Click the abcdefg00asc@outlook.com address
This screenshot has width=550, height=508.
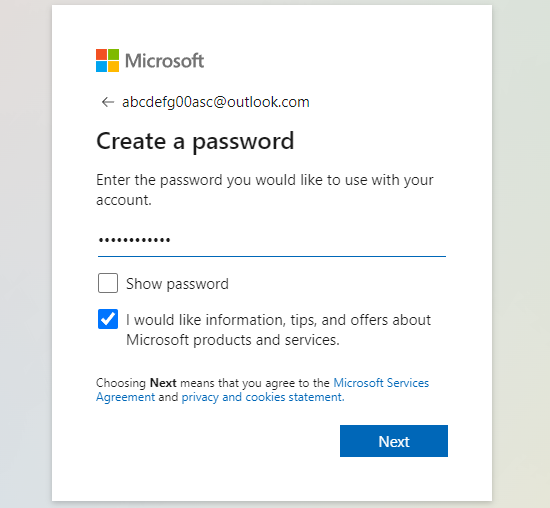[216, 102]
